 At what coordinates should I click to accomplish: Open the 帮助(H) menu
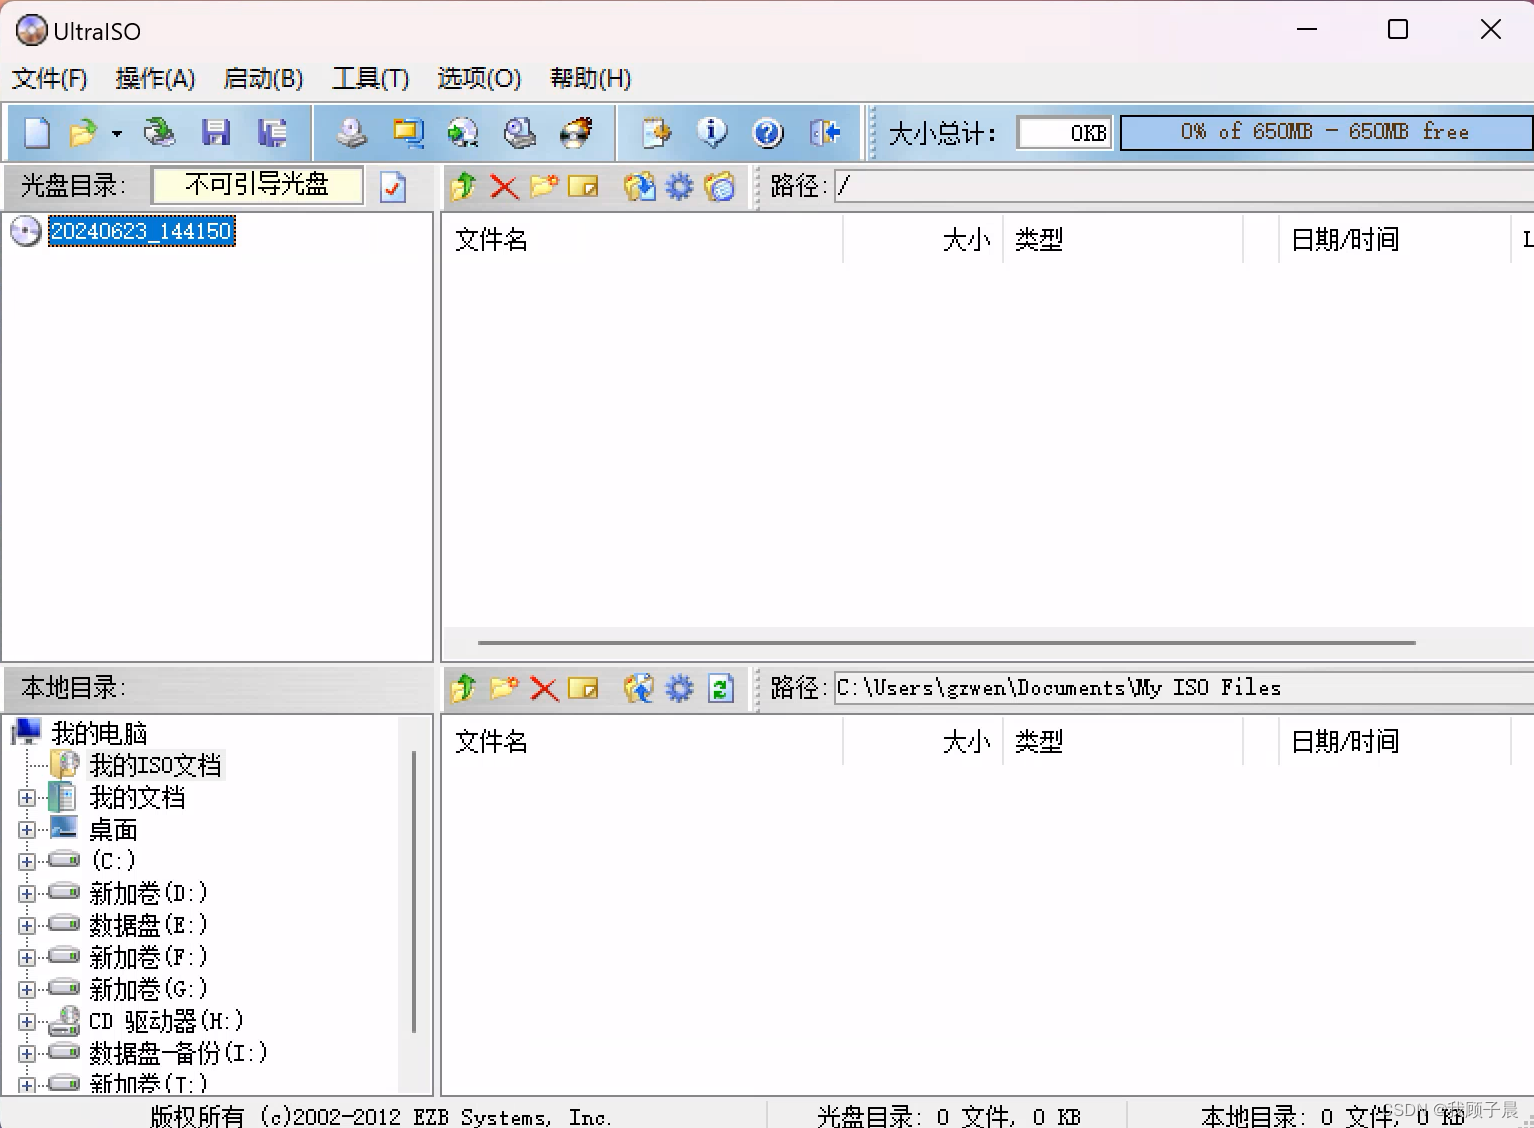(591, 78)
